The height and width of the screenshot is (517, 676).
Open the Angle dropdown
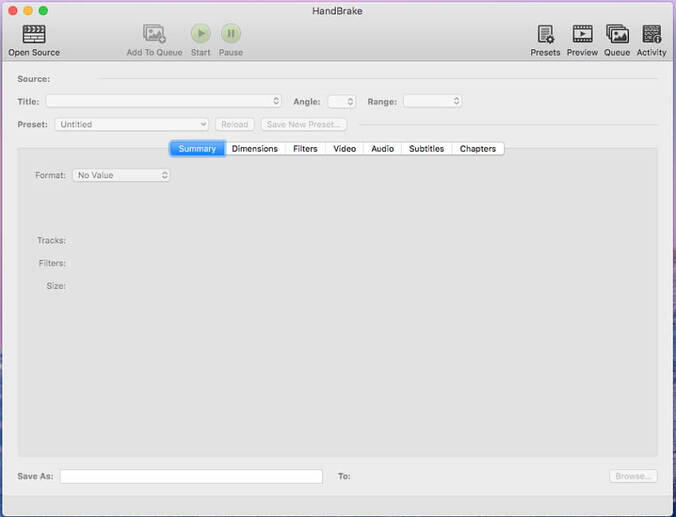click(x=341, y=101)
